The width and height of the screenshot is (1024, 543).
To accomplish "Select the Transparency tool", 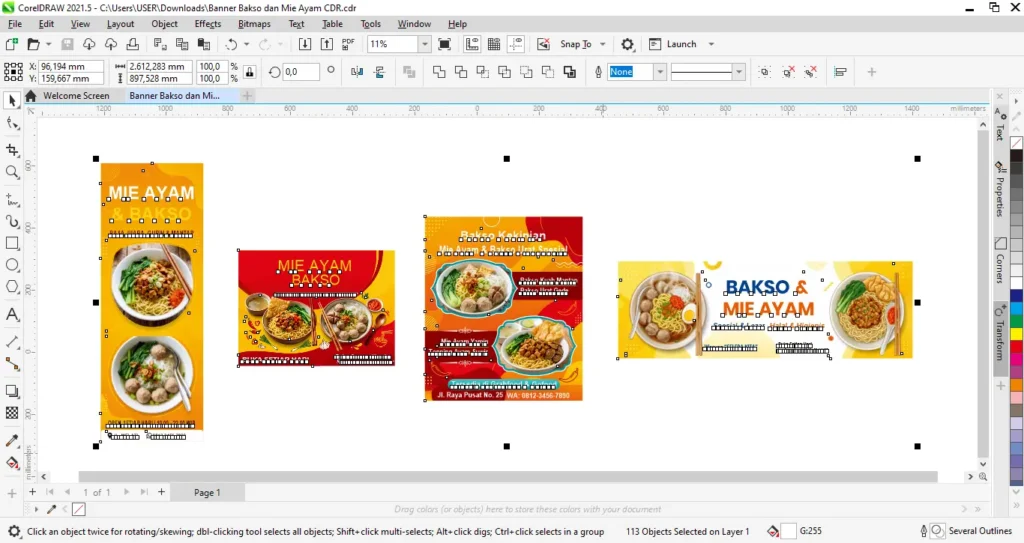I will click(12, 413).
